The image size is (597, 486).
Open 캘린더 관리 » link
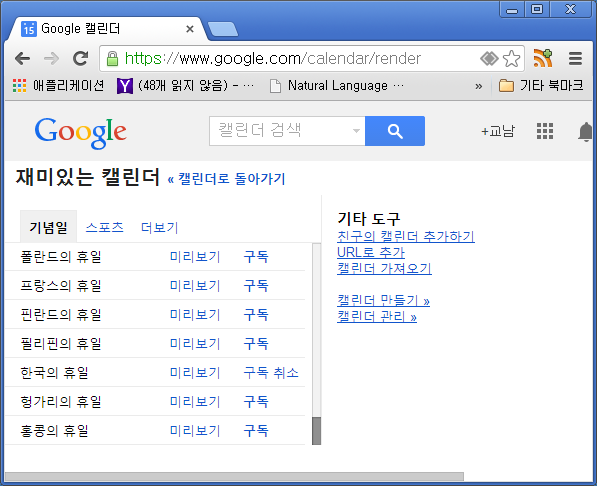click(377, 317)
